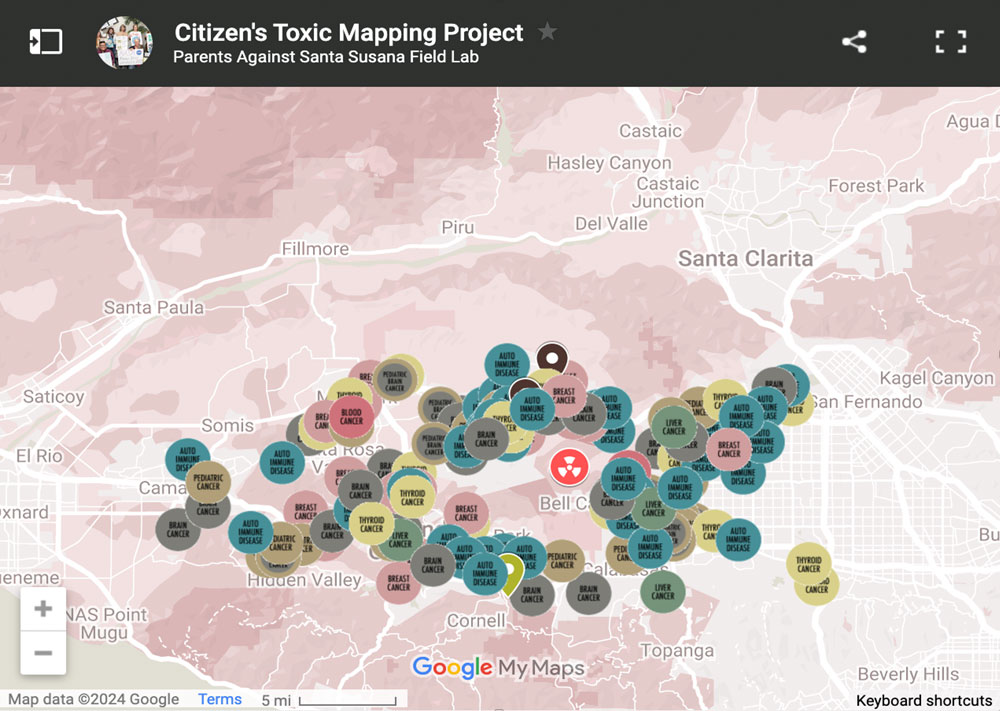This screenshot has height=711, width=1000.
Task: Open the map share options
Action: 853,41
